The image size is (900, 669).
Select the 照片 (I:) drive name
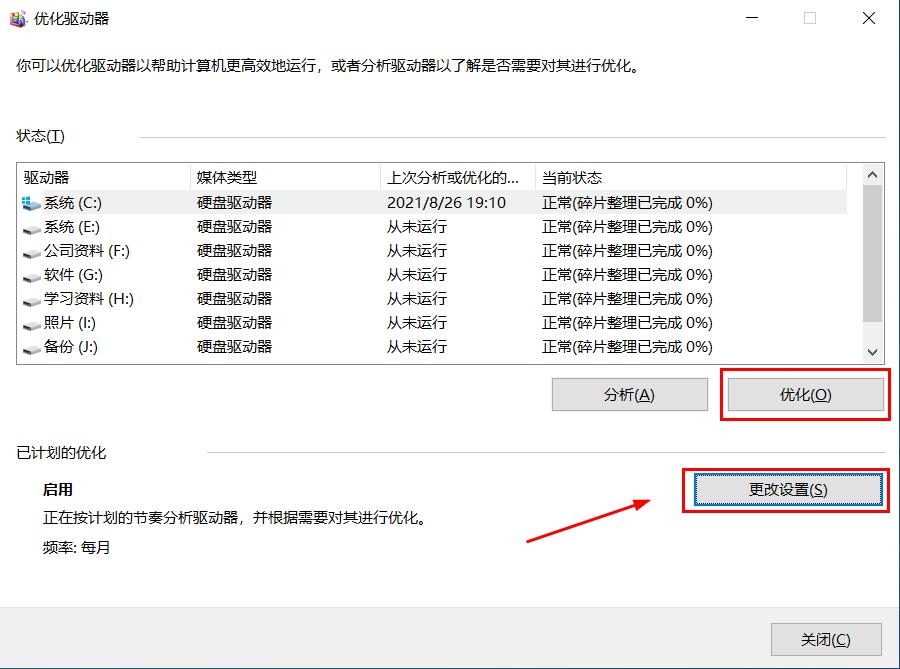pyautogui.click(x=70, y=323)
